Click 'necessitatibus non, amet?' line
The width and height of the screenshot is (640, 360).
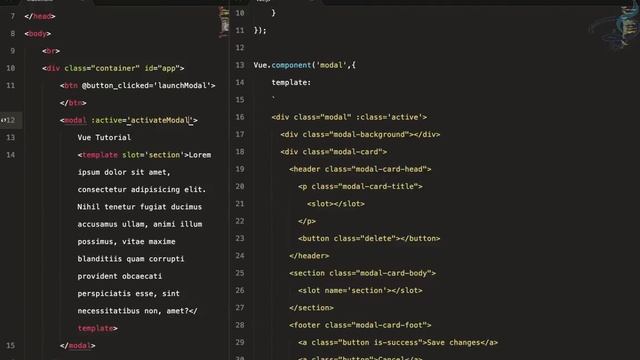tap(133, 311)
